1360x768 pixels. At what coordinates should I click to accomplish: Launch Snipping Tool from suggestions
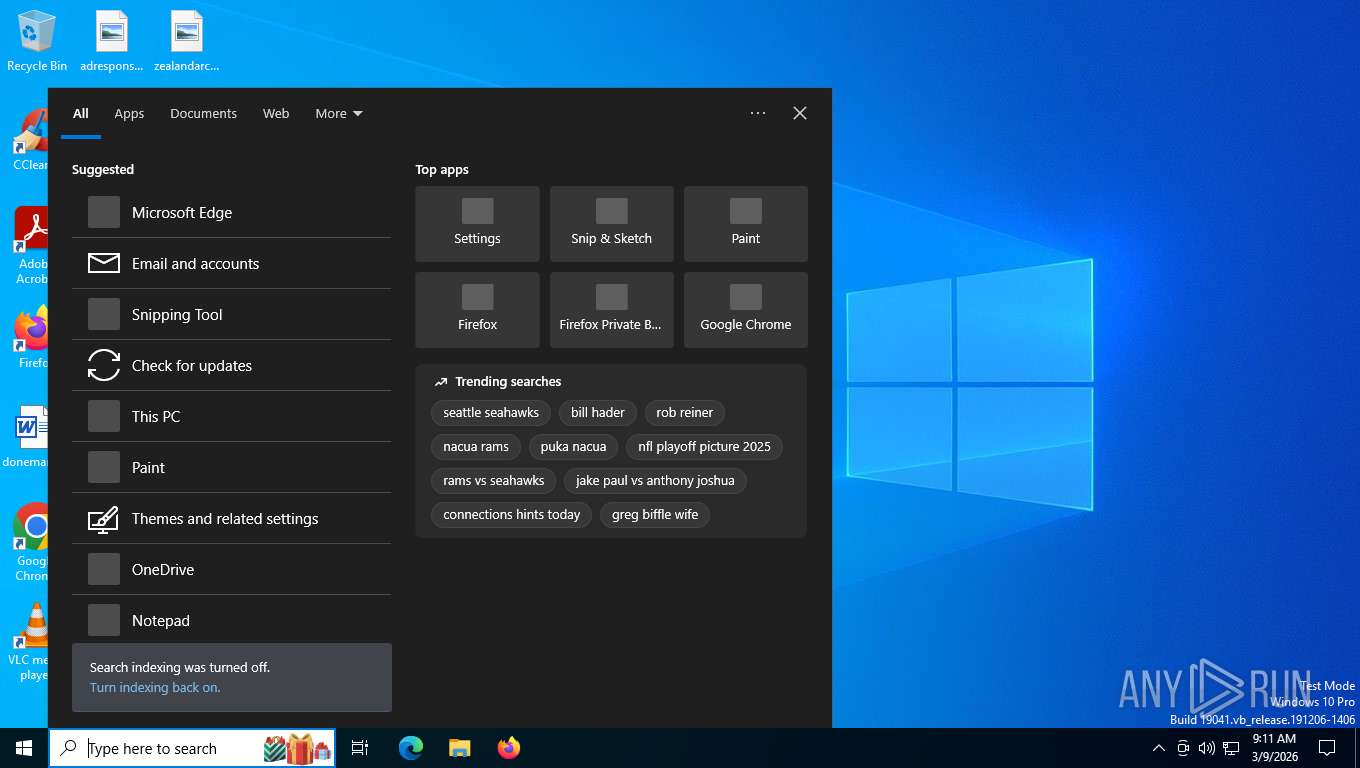click(231, 314)
